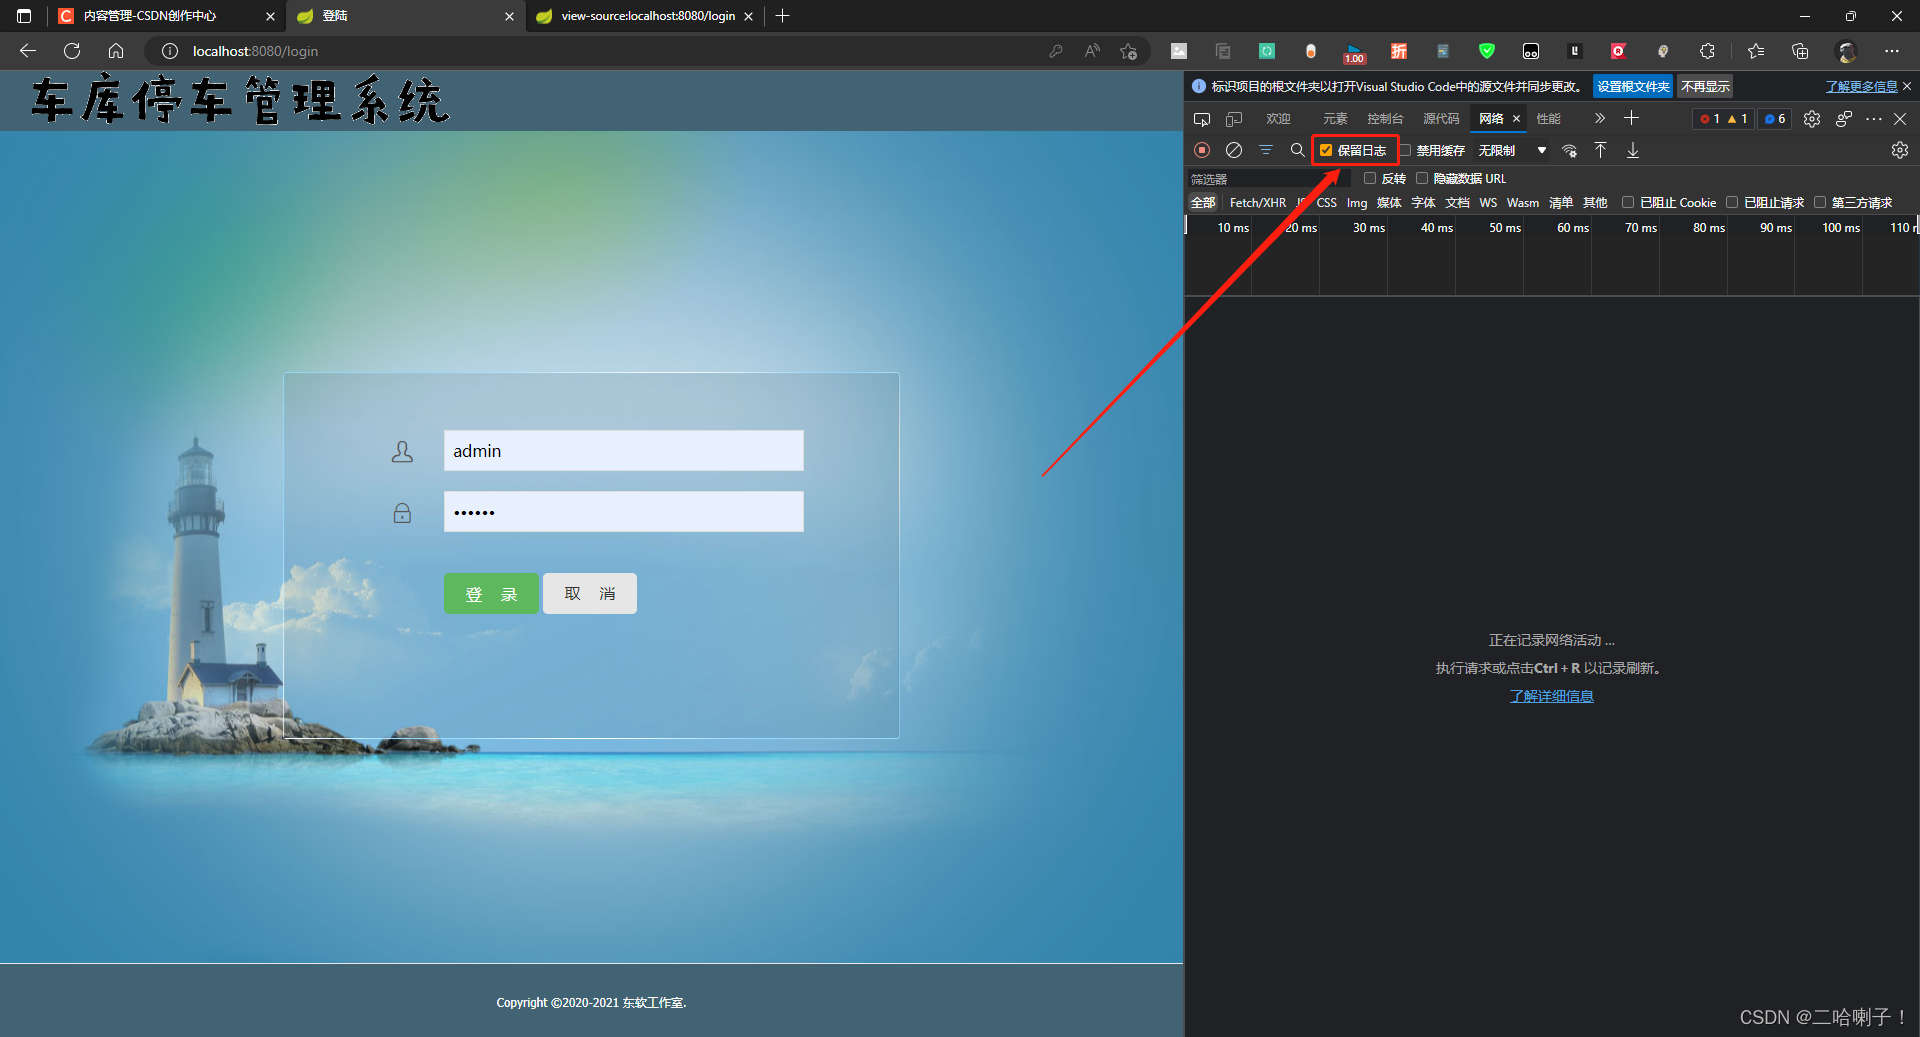
Task: Switch to the 内容管理-CSDN创作中心 browser tab
Action: 166,16
